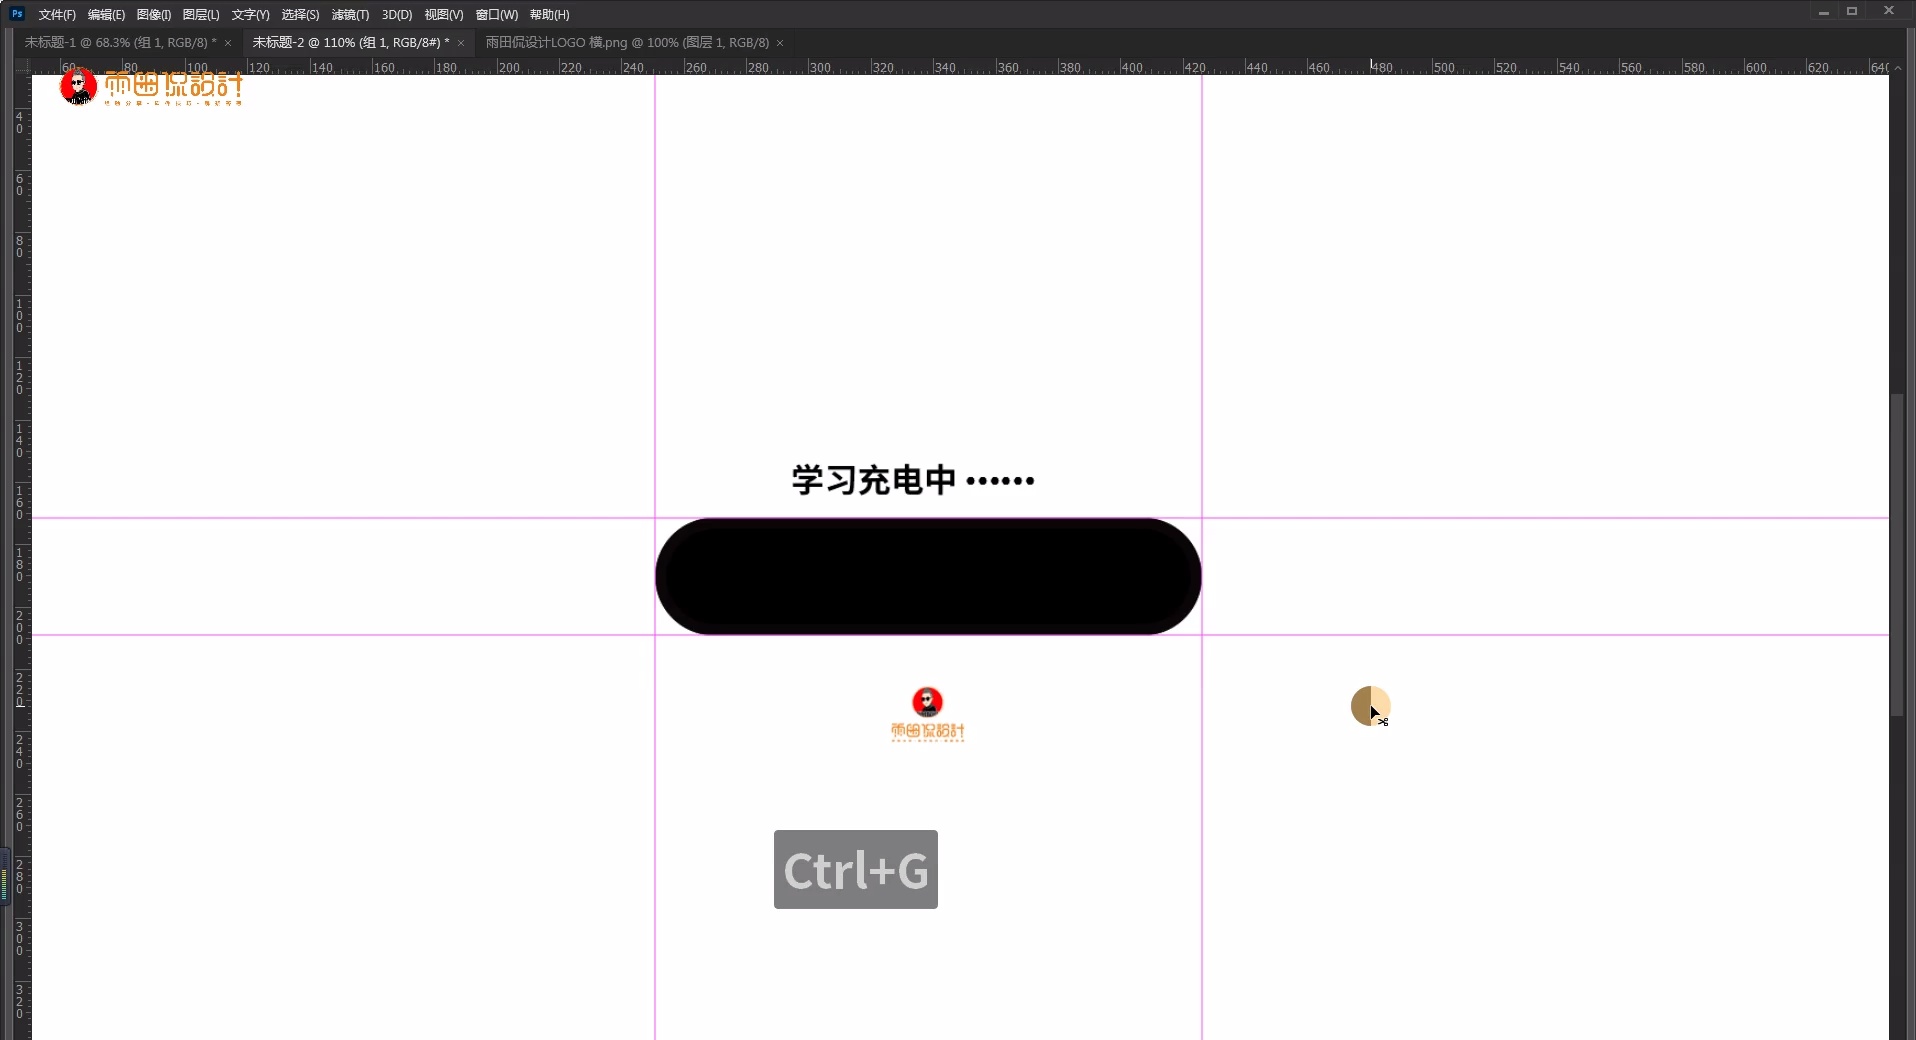Screen dimensions: 1916x1040
Task: Open the 帮助(H) Help menu
Action: (x=547, y=14)
